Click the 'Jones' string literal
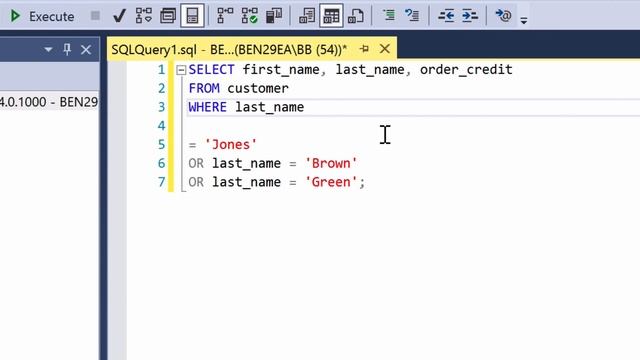 [x=231, y=144]
